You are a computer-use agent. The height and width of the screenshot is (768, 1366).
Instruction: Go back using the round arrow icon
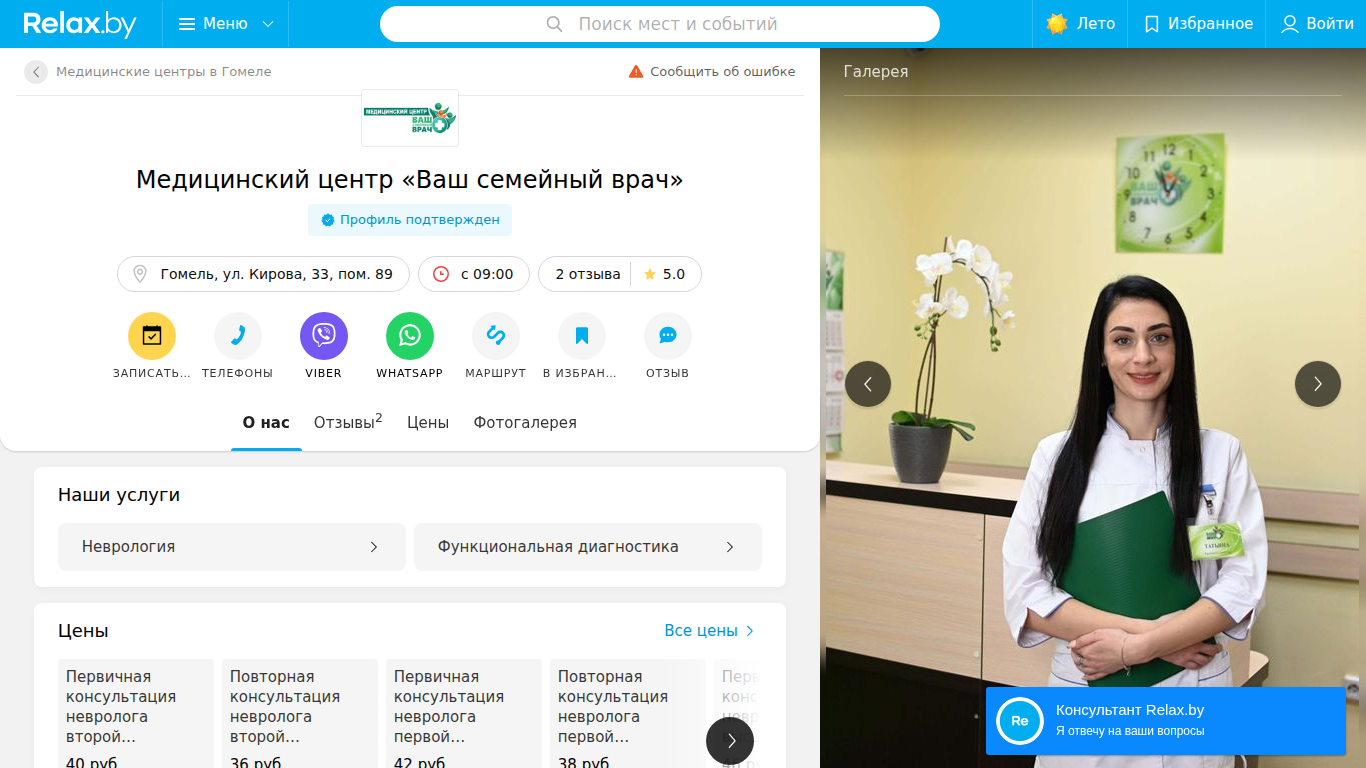(36, 72)
